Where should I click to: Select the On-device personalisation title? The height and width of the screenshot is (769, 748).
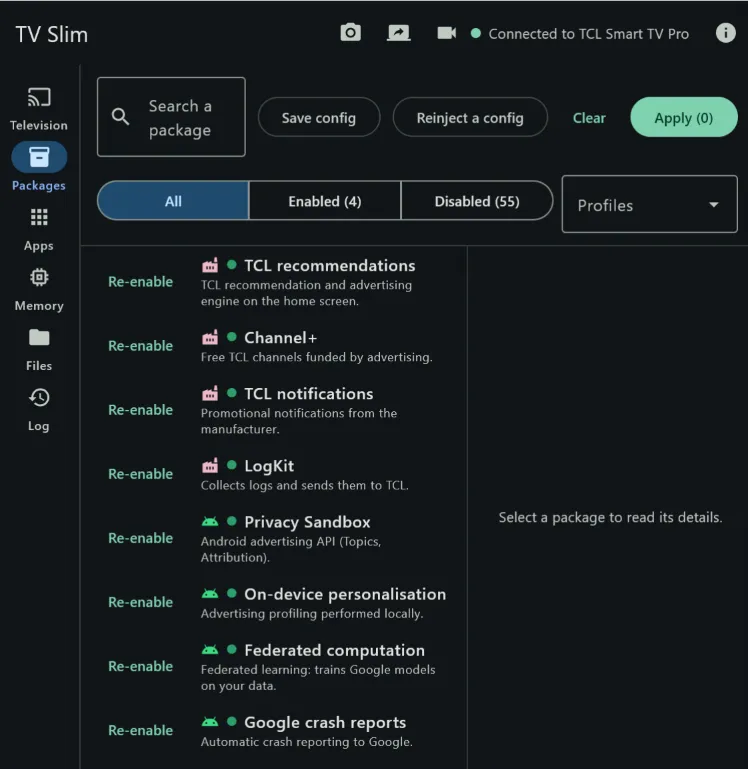(x=345, y=594)
